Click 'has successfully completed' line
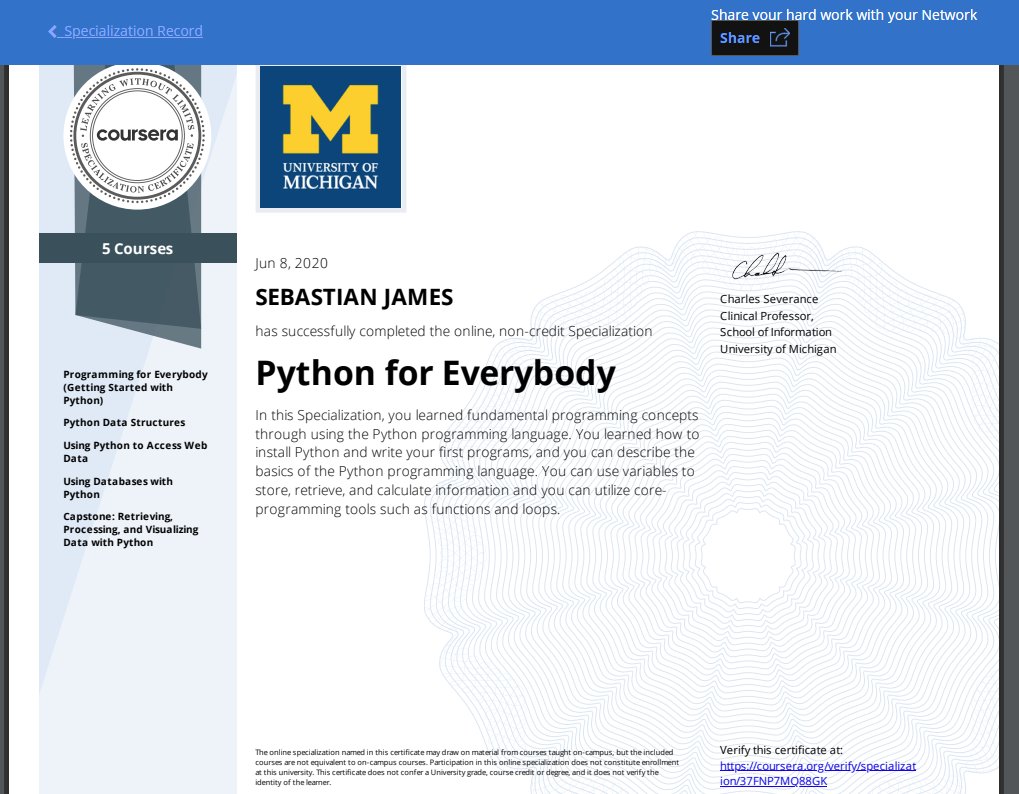Image resolution: width=1019 pixels, height=794 pixels. click(x=454, y=331)
